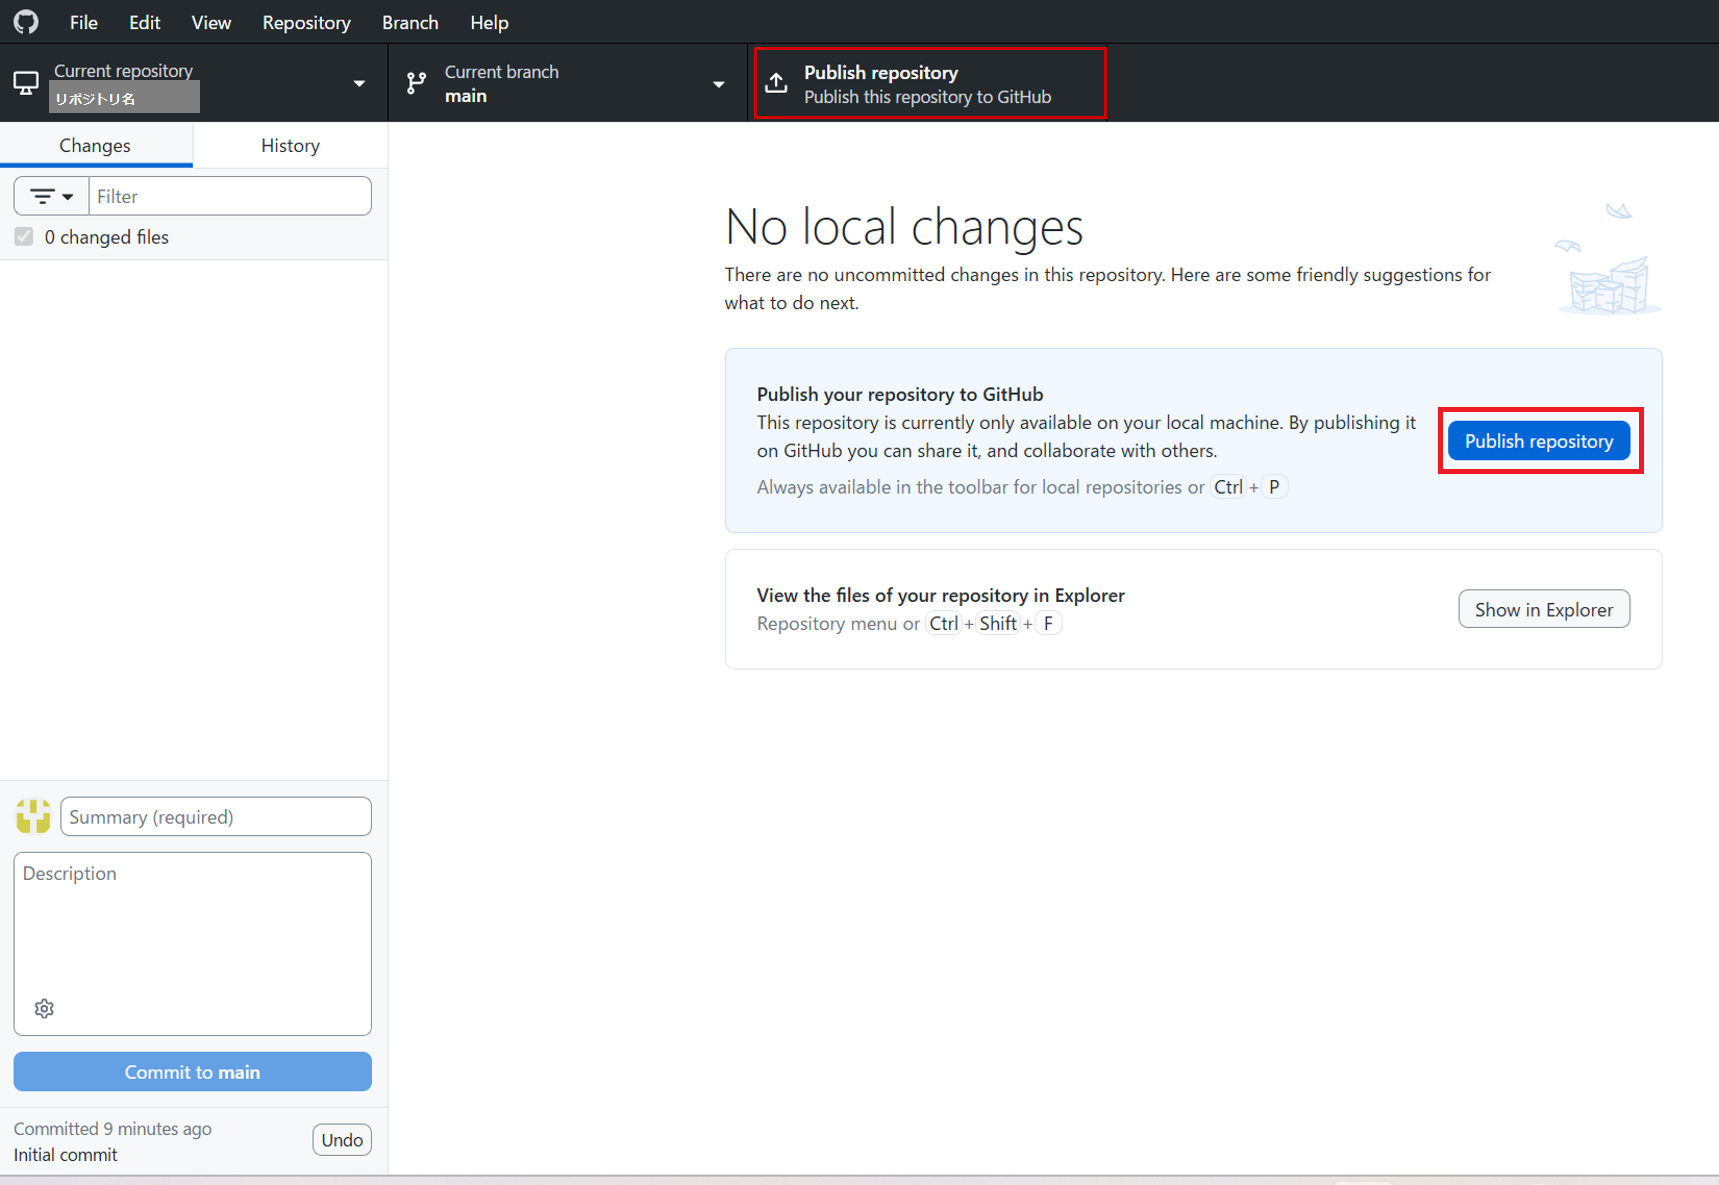Click the GitHub logo icon in menu bar
The image size is (1719, 1185).
coord(26,21)
